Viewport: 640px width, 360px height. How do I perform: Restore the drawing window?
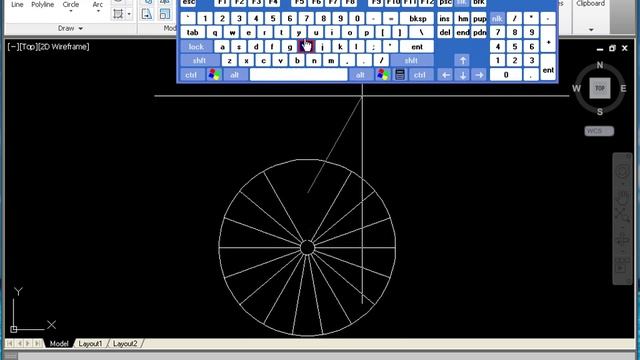click(x=612, y=48)
